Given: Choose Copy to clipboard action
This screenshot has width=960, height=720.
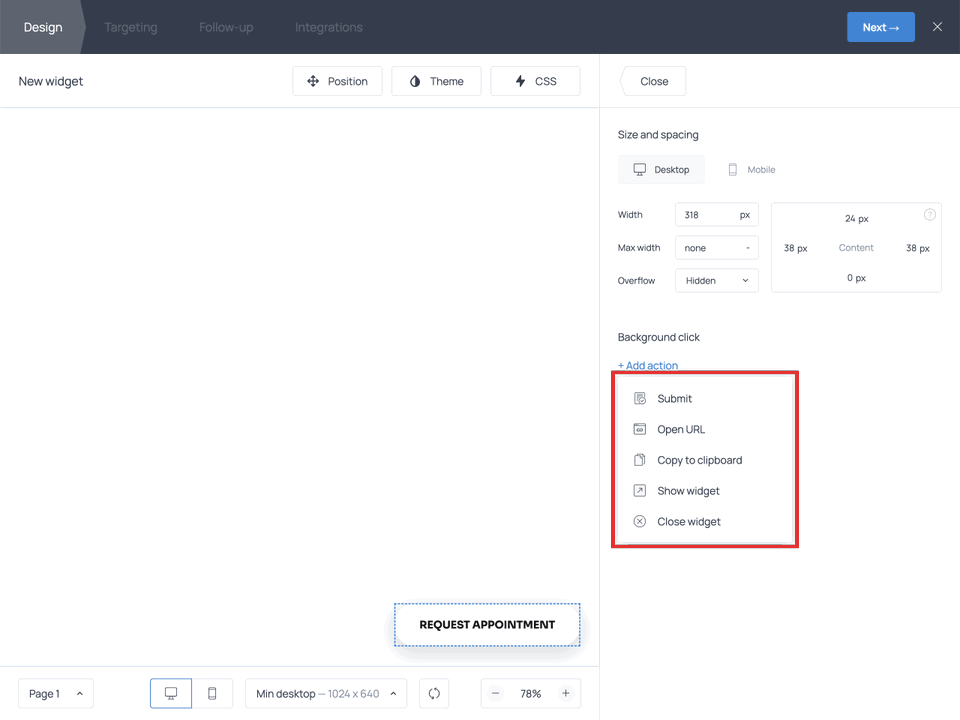Looking at the screenshot, I should [699, 461].
